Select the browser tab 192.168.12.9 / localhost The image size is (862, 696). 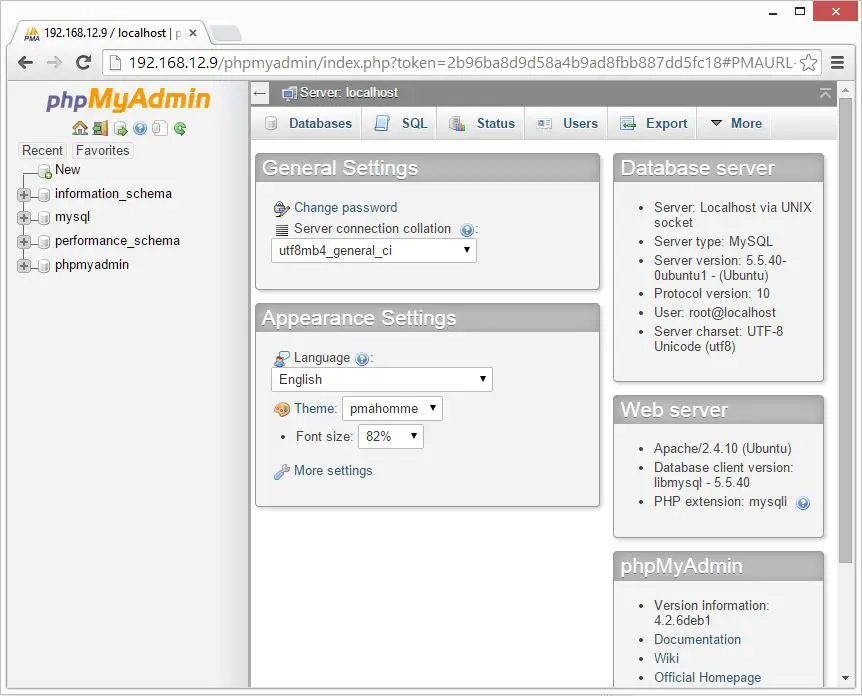click(110, 33)
